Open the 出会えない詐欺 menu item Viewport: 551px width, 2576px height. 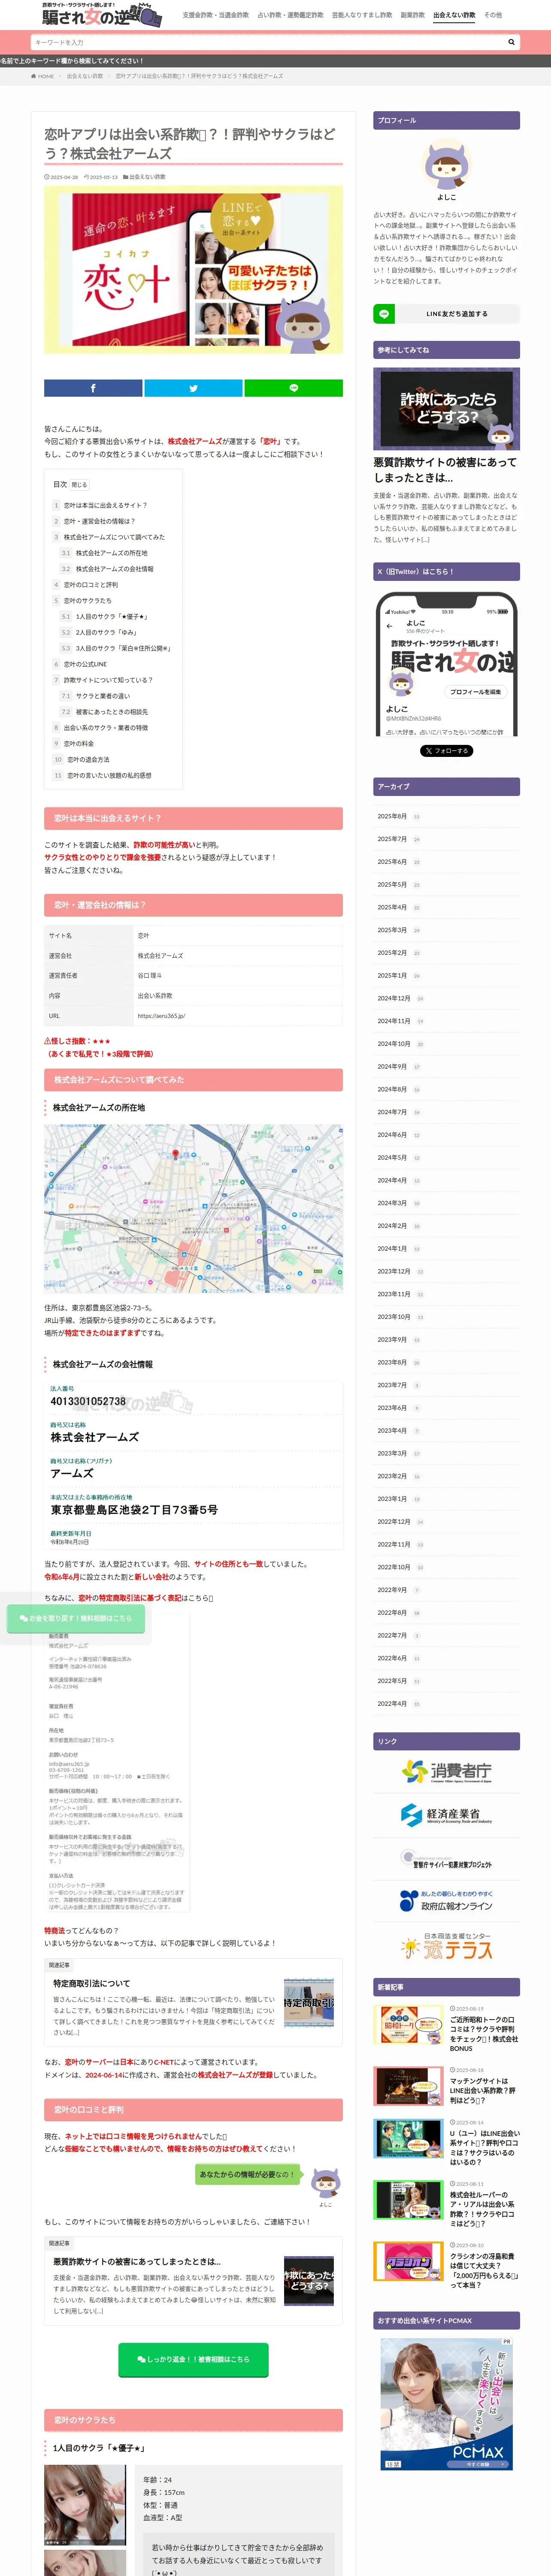coord(454,15)
